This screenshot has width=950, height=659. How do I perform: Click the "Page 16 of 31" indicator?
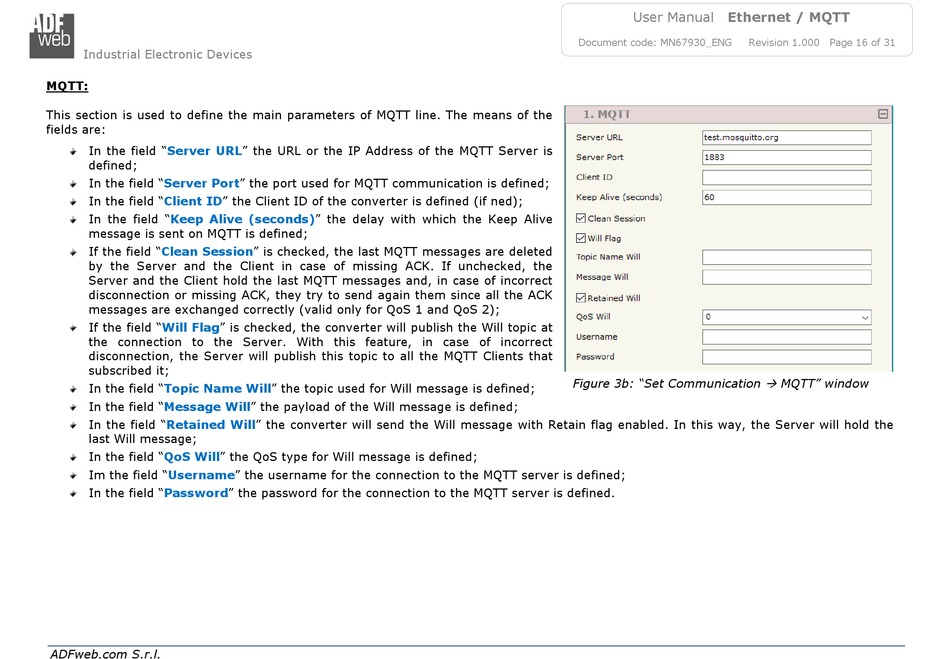click(x=862, y=42)
